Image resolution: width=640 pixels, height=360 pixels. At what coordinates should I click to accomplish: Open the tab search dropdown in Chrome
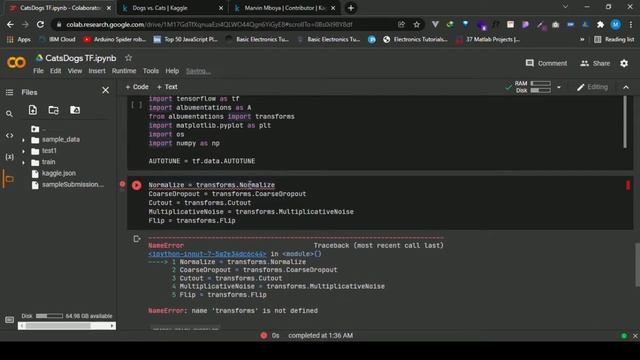[565, 7]
